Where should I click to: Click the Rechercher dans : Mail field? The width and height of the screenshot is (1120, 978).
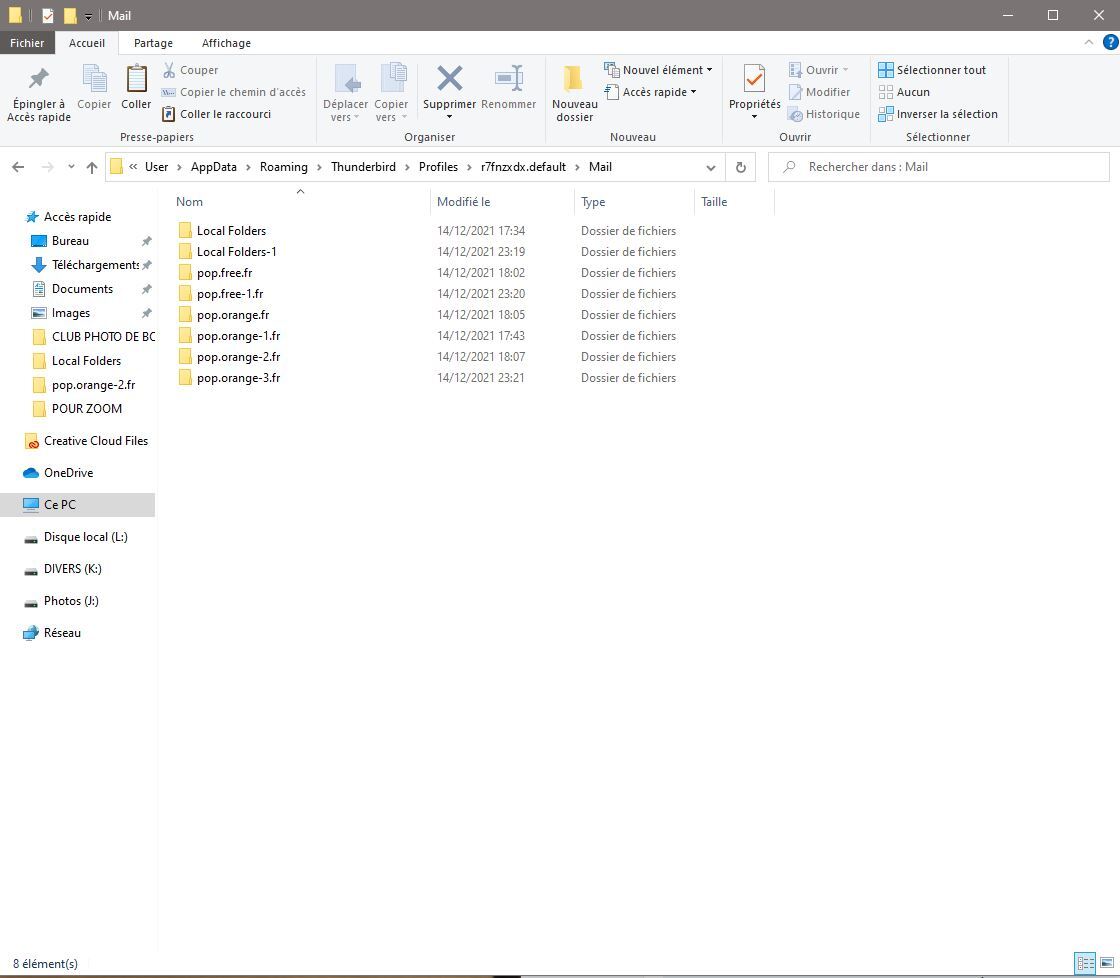939,167
